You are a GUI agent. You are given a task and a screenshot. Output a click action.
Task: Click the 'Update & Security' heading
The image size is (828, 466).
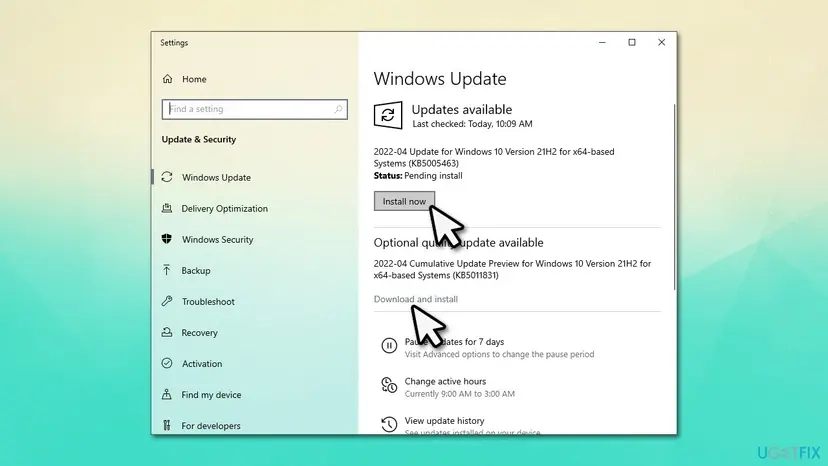[199, 139]
